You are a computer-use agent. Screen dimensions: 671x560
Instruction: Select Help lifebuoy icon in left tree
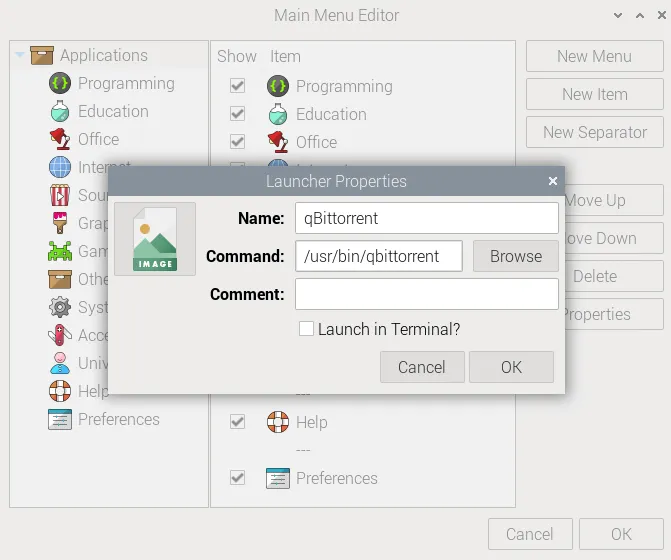[60, 391]
